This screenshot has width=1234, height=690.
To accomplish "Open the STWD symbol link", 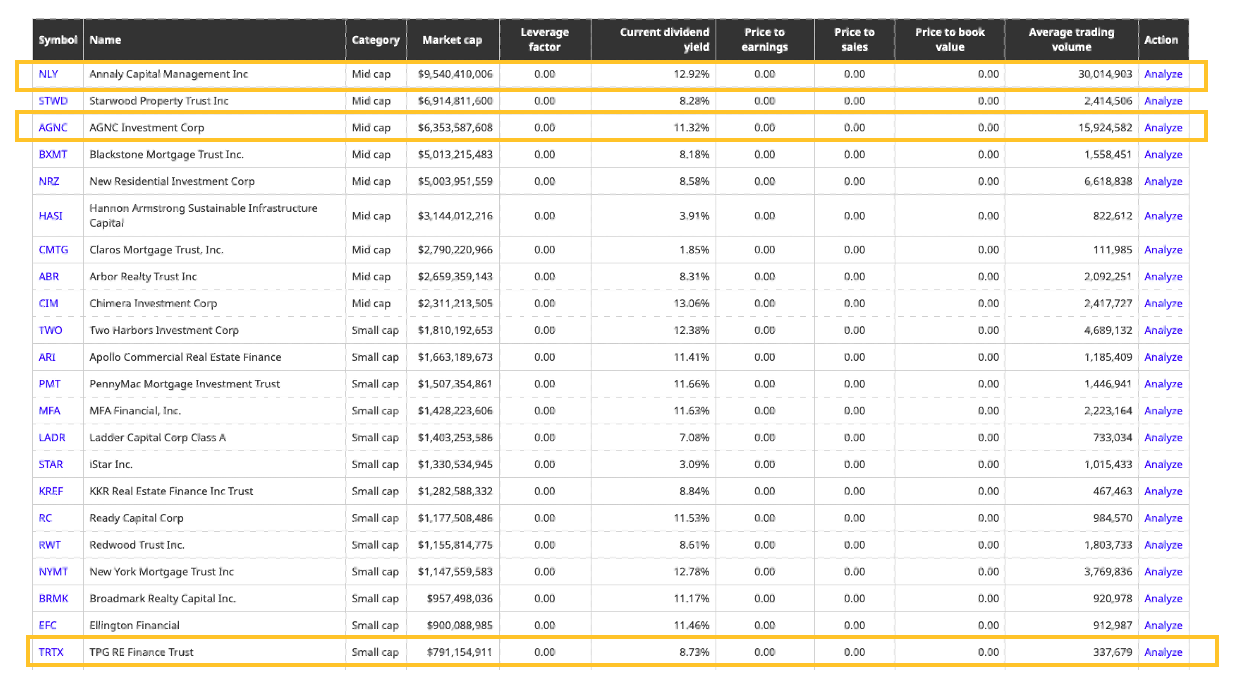I will point(53,101).
